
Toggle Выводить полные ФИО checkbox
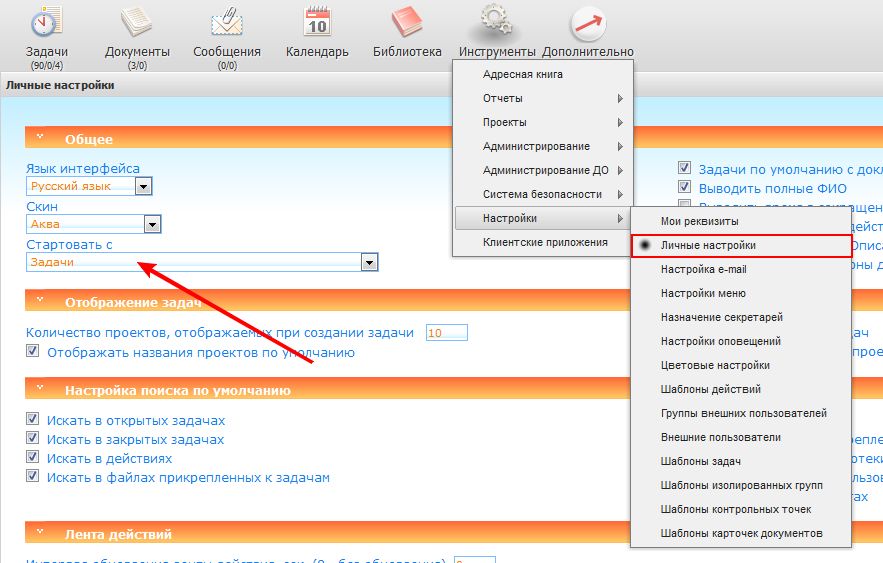pos(685,187)
